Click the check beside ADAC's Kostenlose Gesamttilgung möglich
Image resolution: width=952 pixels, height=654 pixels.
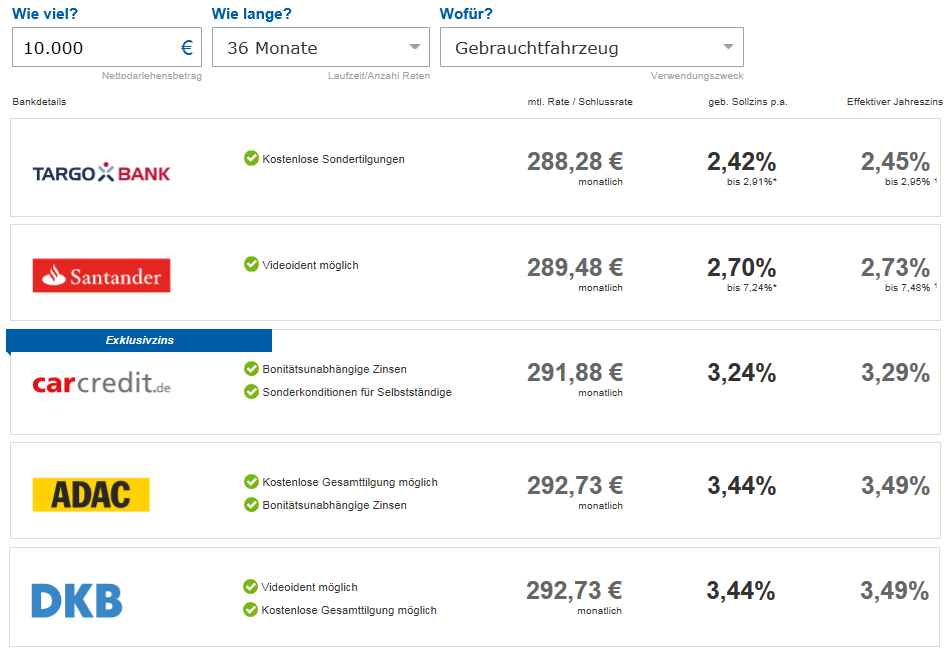(251, 482)
